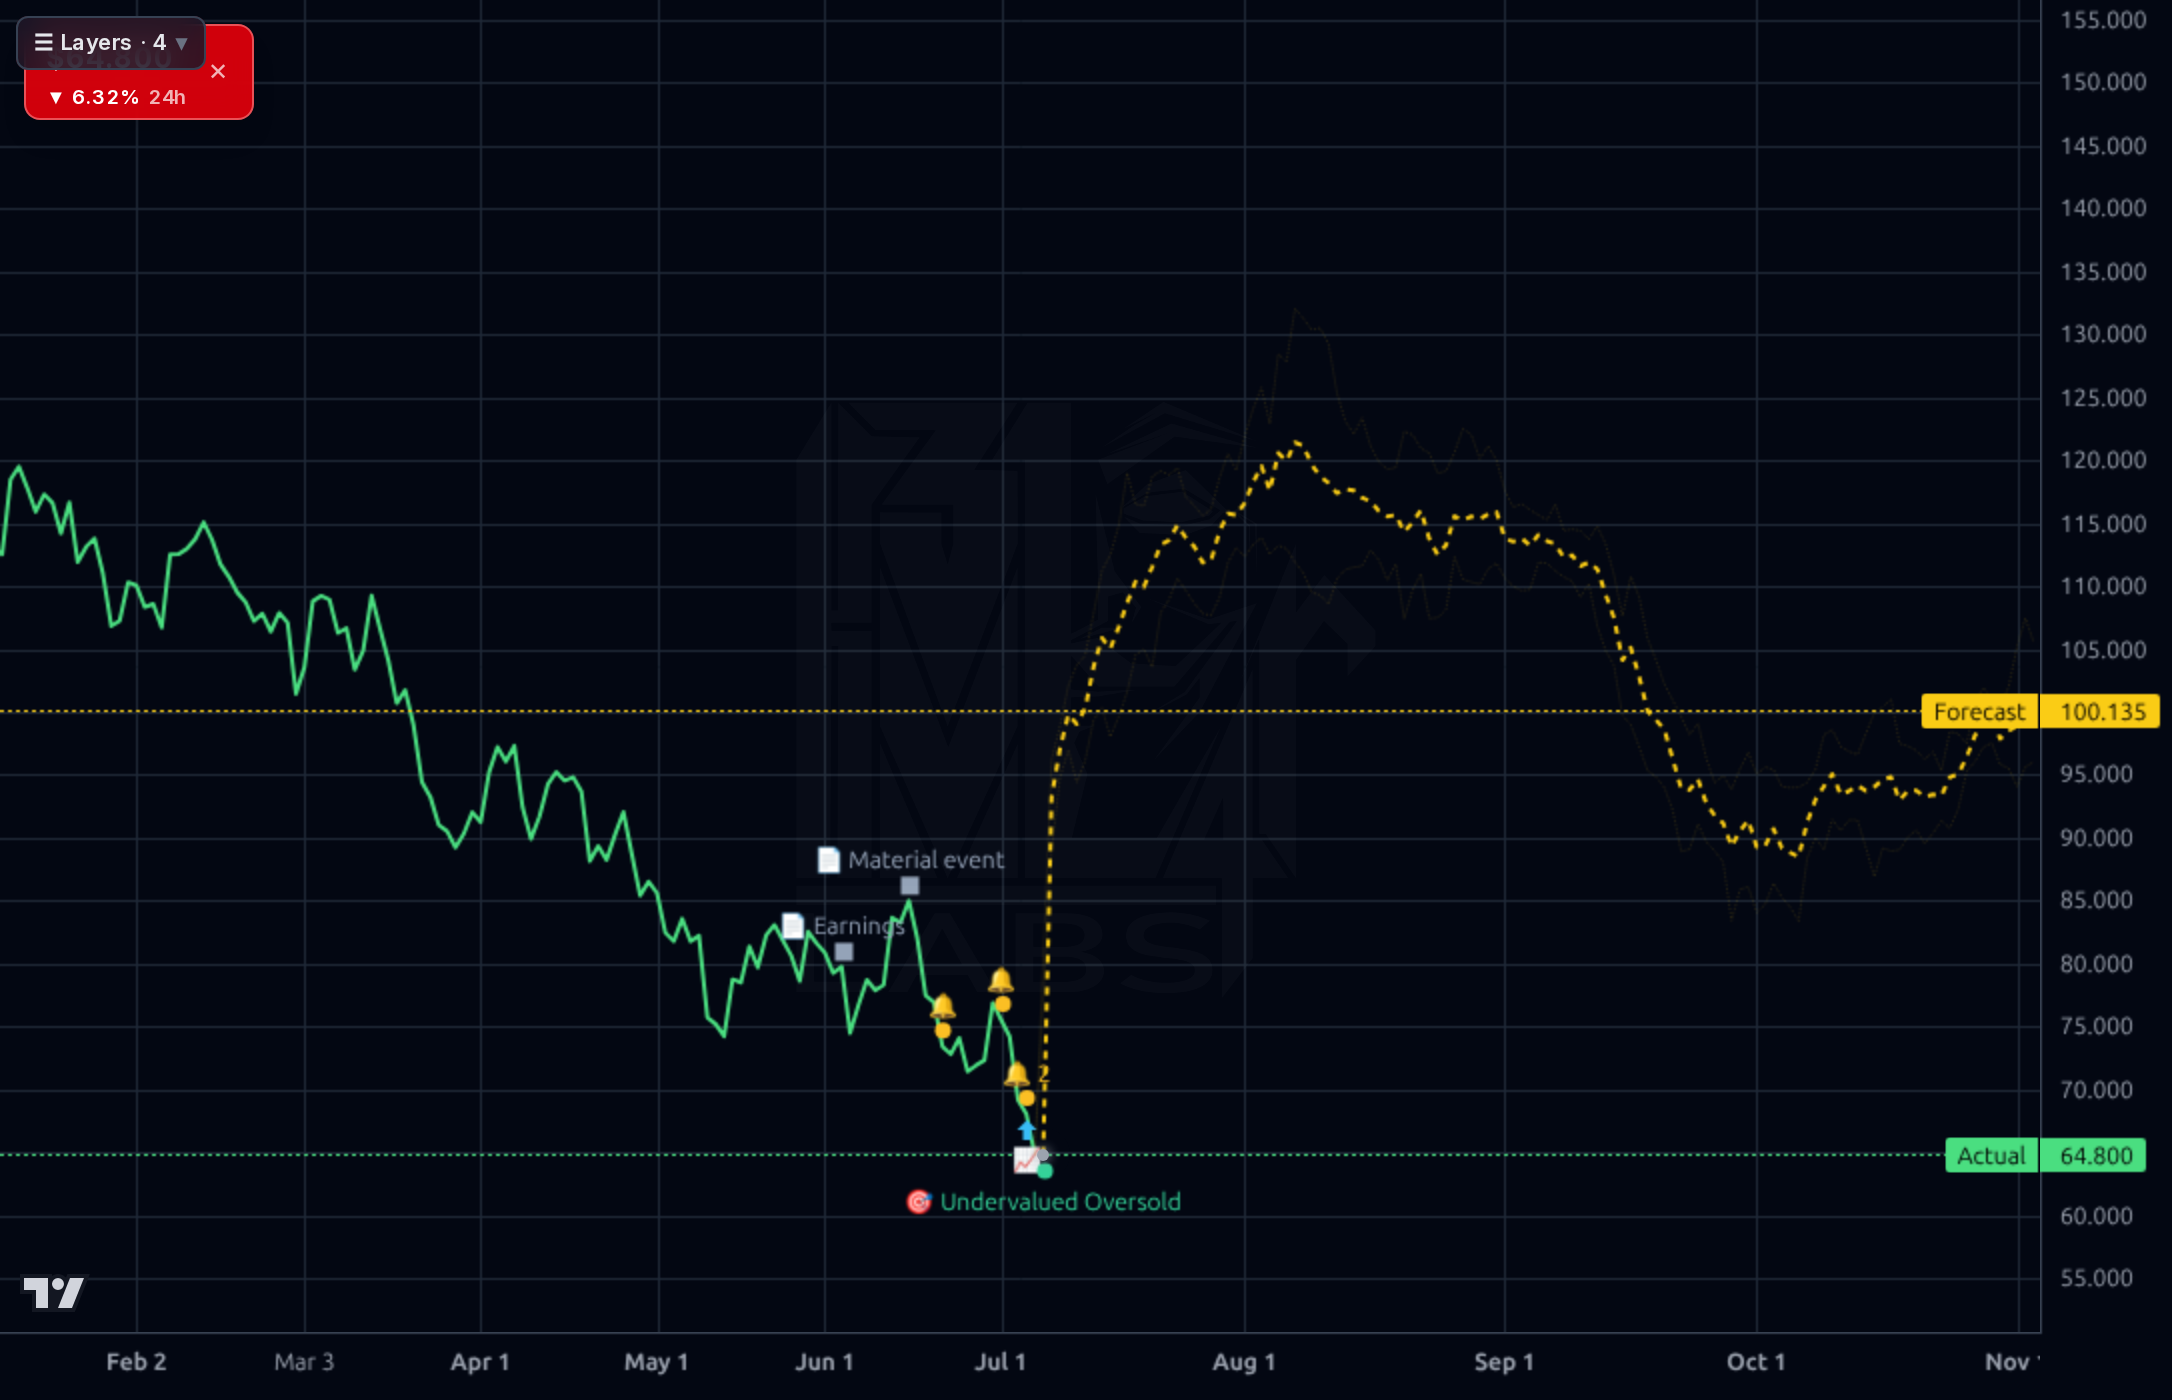Open the TradingView logo link

[x=54, y=1292]
